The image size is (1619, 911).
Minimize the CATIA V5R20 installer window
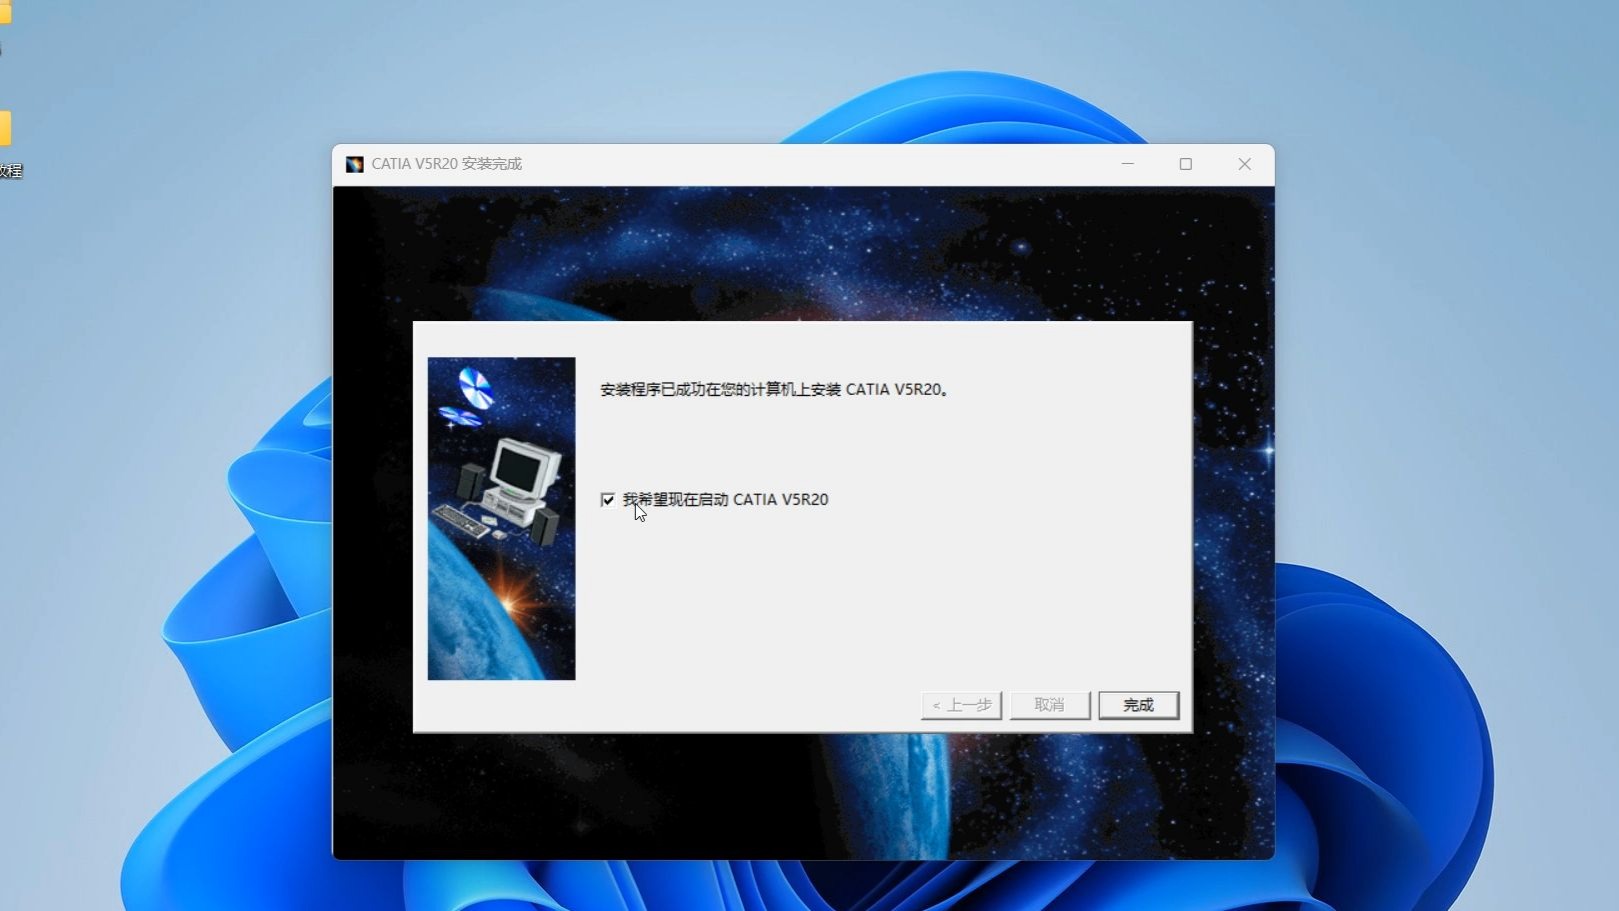[x=1128, y=164]
